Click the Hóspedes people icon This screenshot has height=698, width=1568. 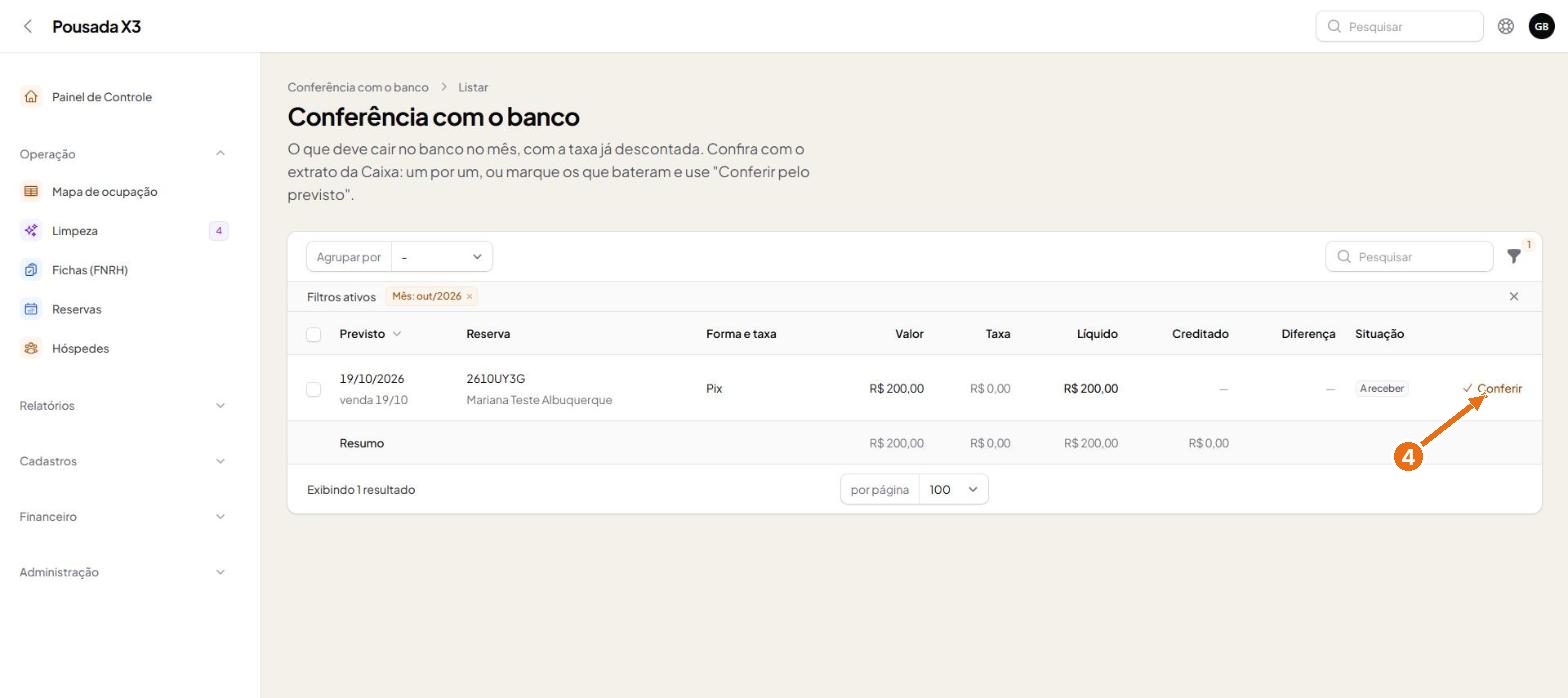31,348
